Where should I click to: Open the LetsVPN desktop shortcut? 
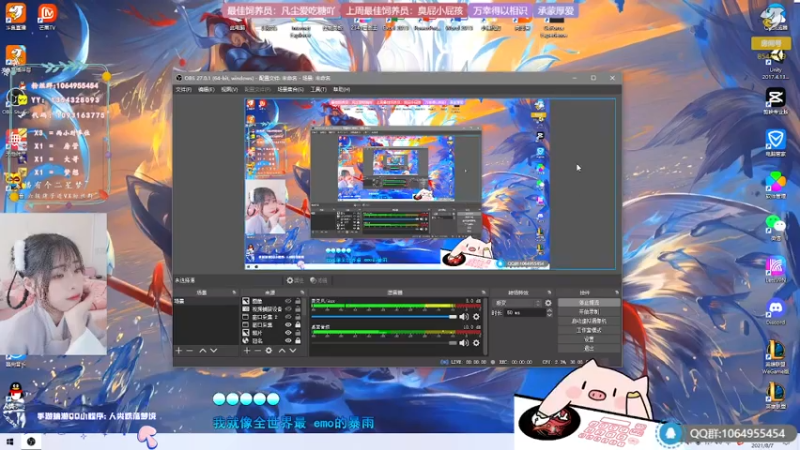pos(776,270)
